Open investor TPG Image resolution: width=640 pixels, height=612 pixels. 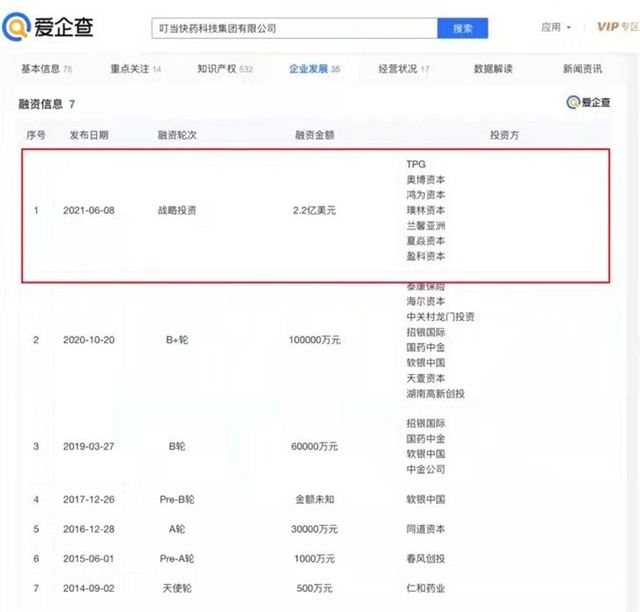coord(416,164)
